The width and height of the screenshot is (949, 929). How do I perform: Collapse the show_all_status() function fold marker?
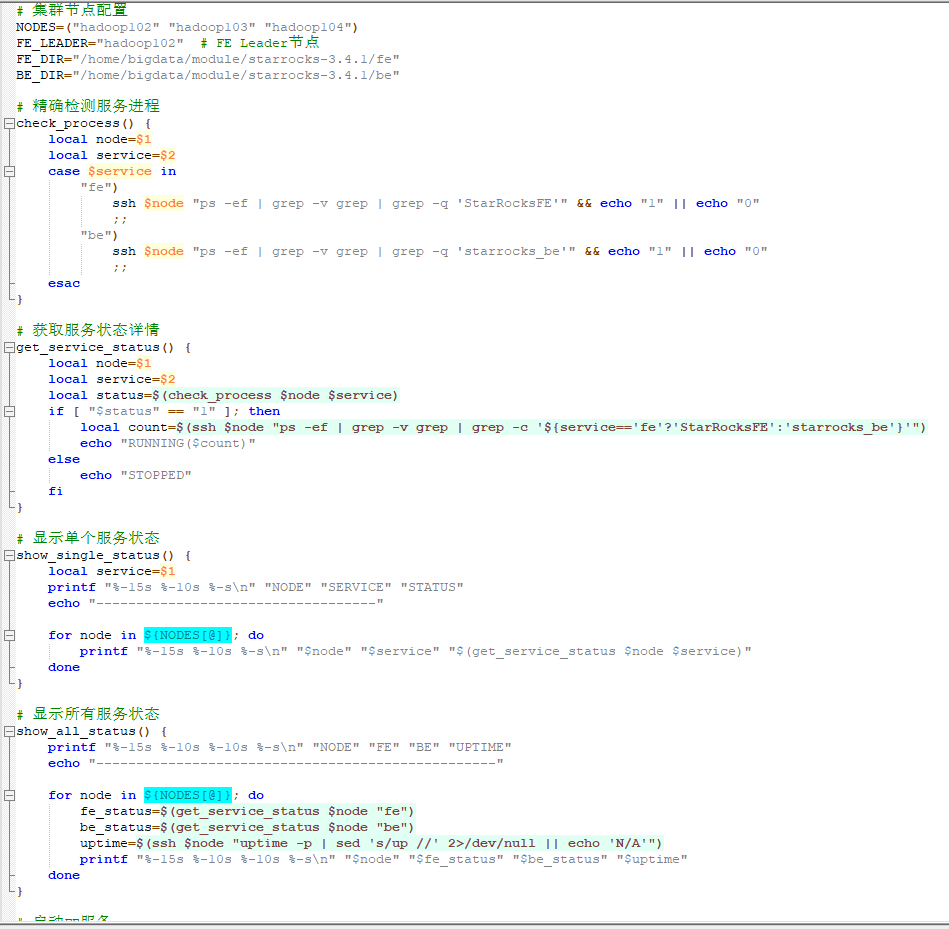(9, 732)
